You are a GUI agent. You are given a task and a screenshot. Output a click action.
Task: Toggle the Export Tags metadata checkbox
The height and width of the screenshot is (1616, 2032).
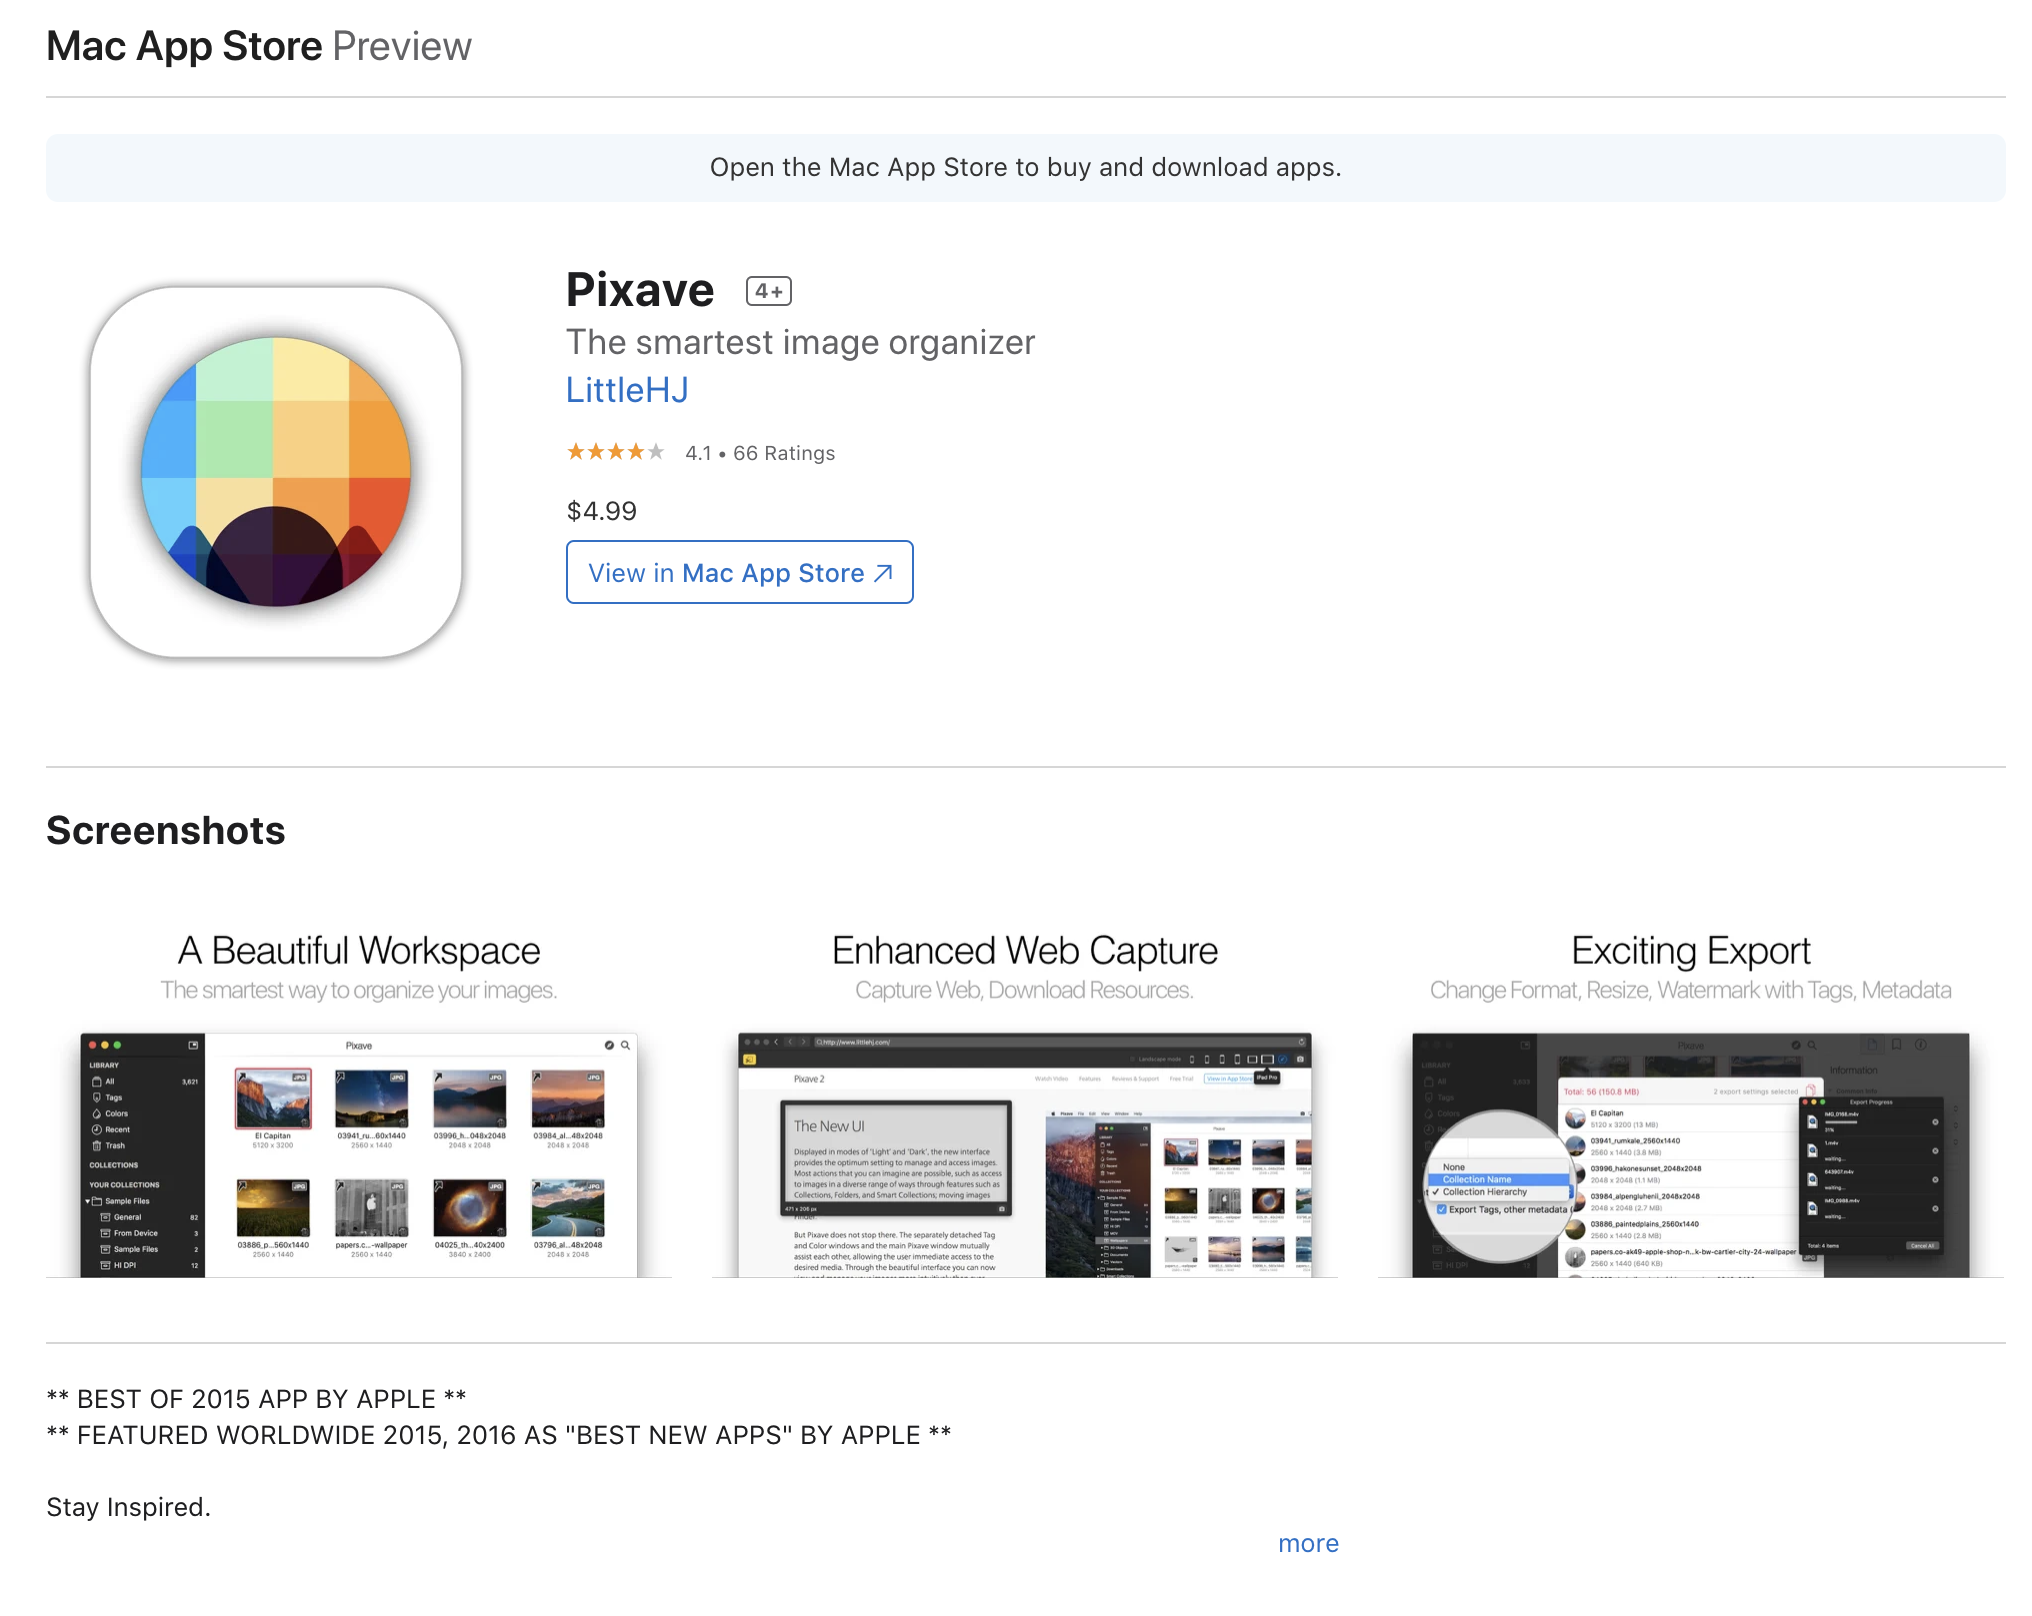(1442, 1209)
